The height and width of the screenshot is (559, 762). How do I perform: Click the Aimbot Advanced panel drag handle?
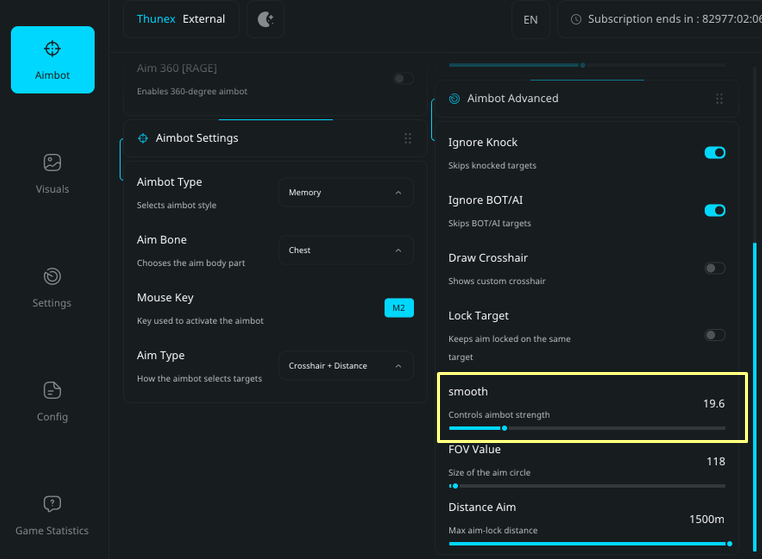click(719, 99)
